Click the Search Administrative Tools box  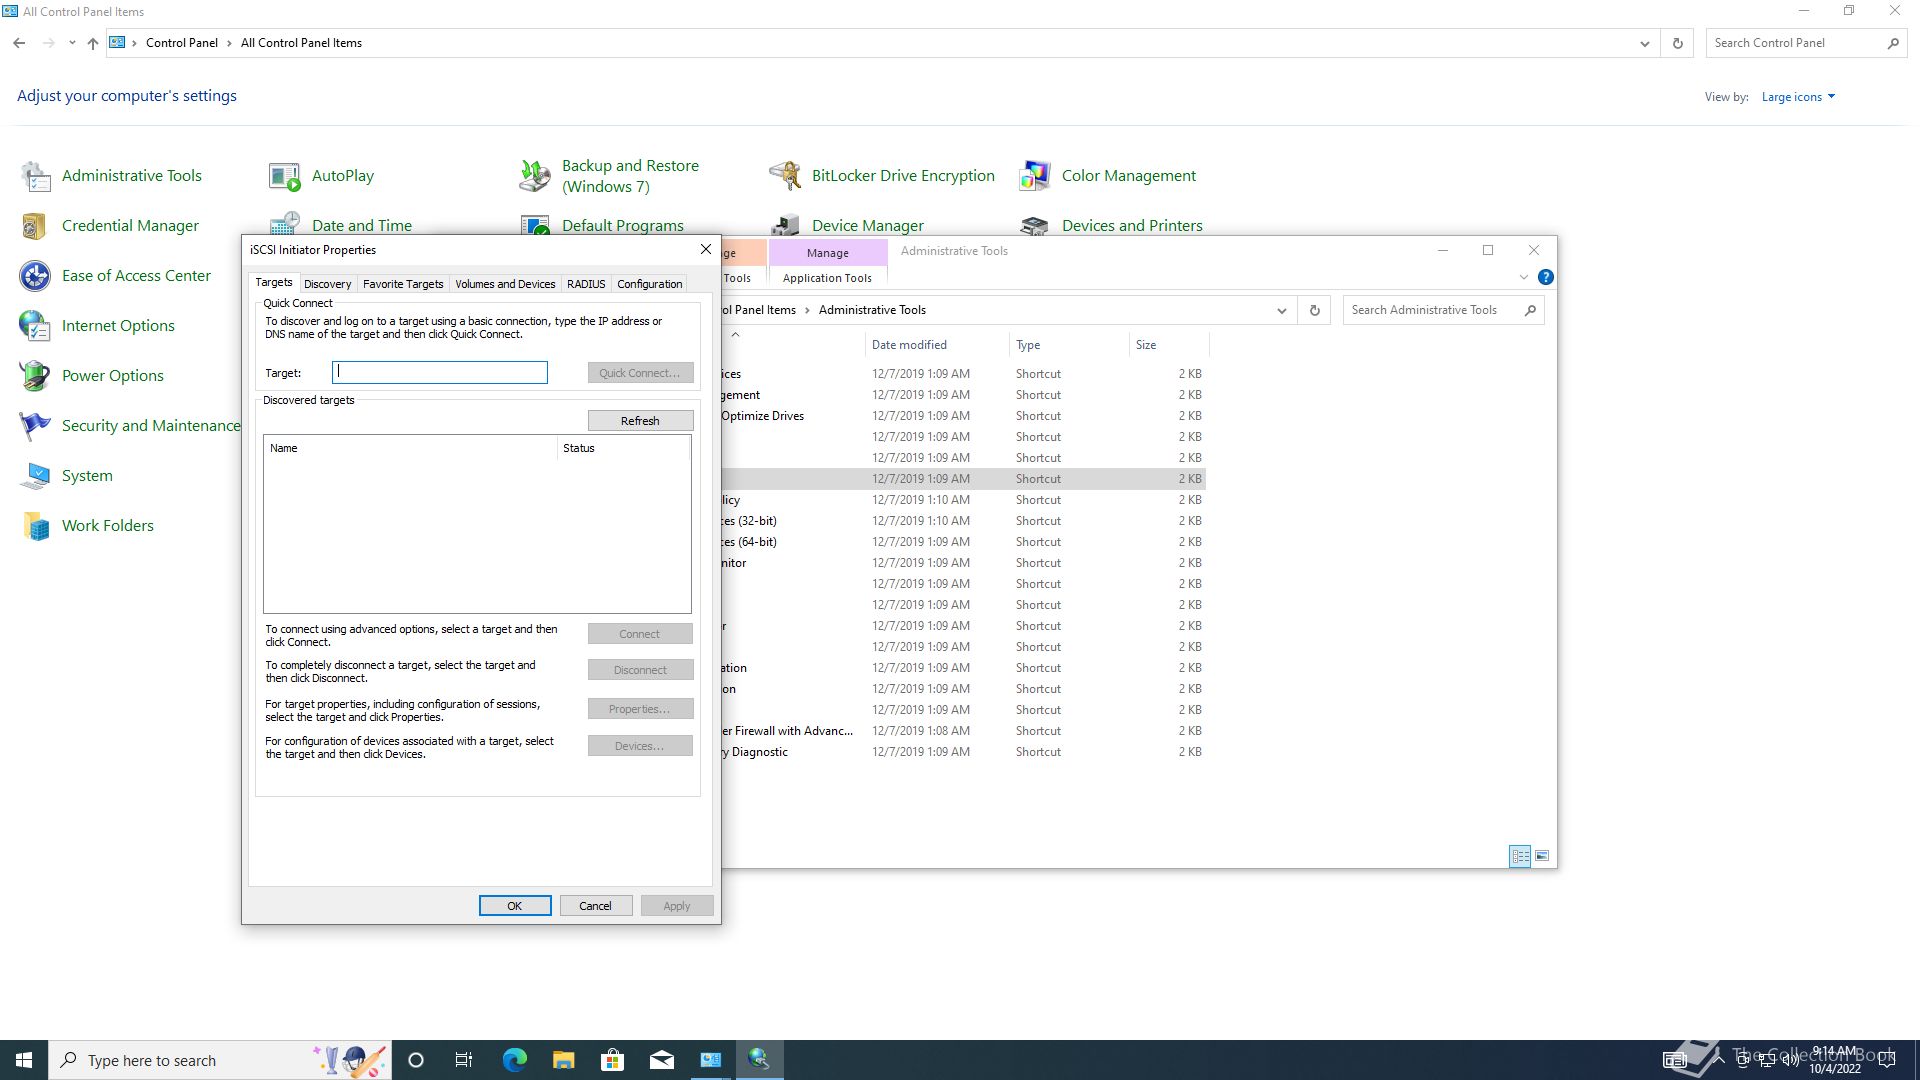[x=1443, y=310]
